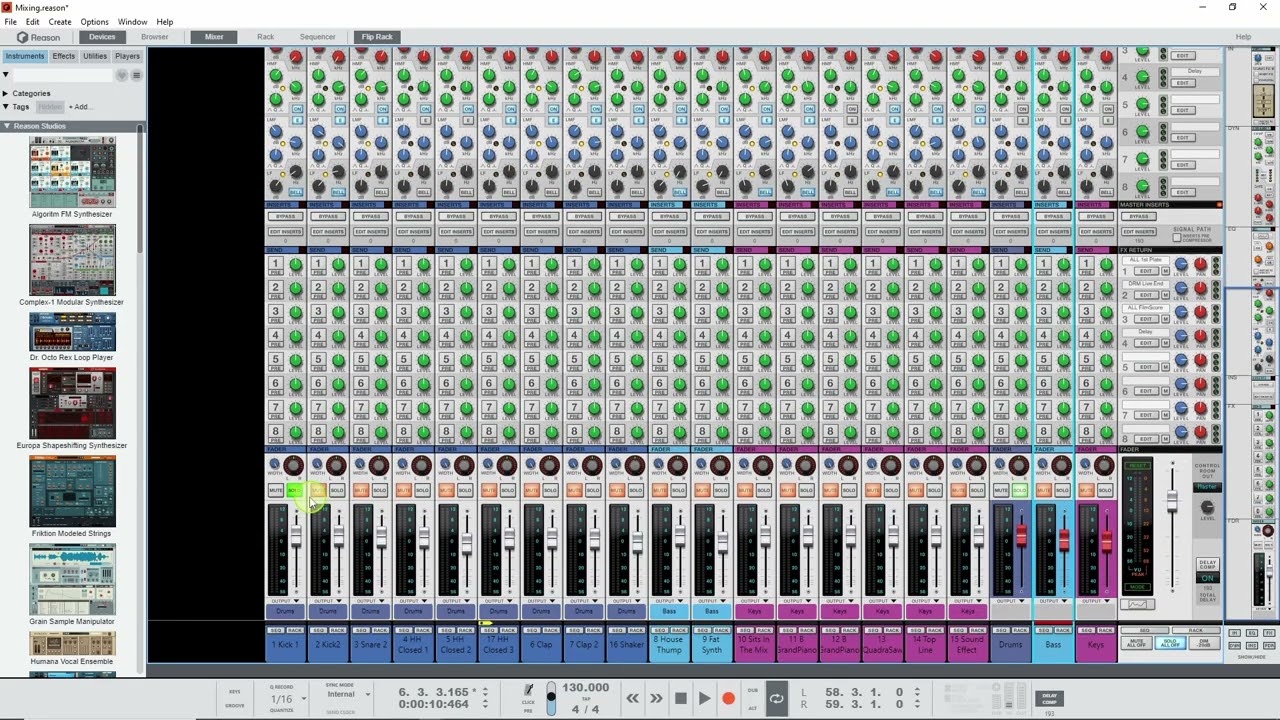Image resolution: width=1280 pixels, height=720 pixels.
Task: Open the Create menu
Action: [60, 22]
